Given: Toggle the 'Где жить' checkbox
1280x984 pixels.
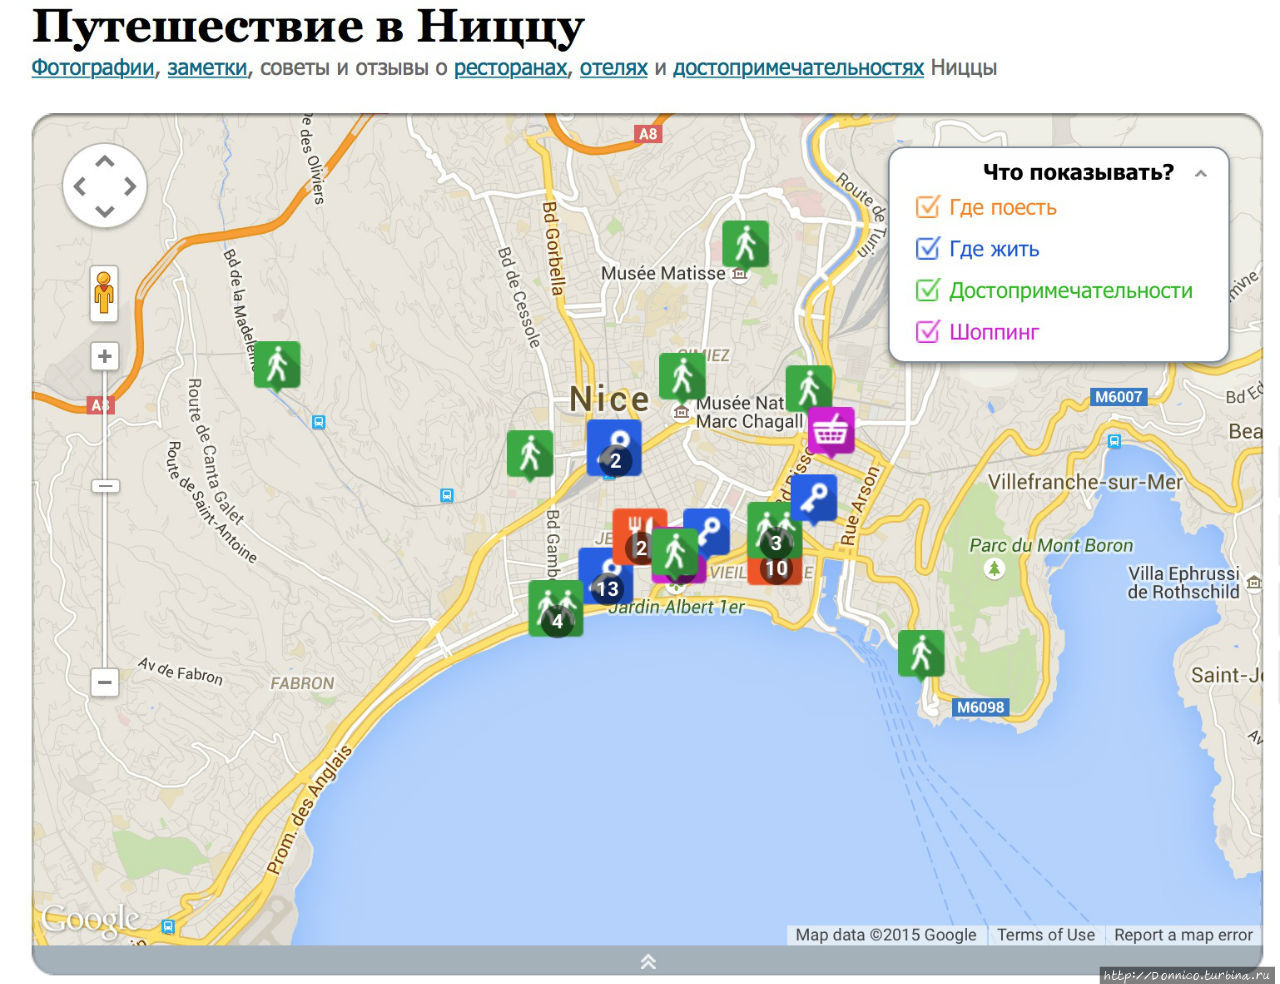Looking at the screenshot, I should [x=928, y=248].
